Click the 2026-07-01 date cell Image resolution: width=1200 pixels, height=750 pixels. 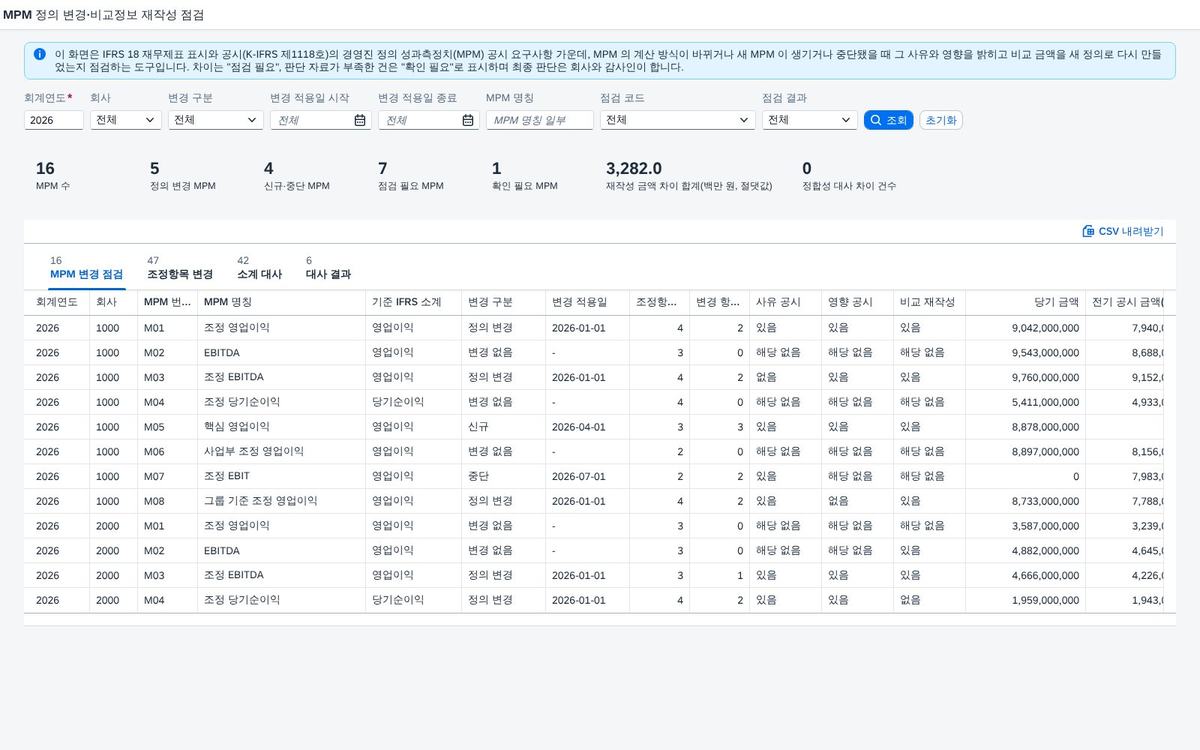(588, 477)
